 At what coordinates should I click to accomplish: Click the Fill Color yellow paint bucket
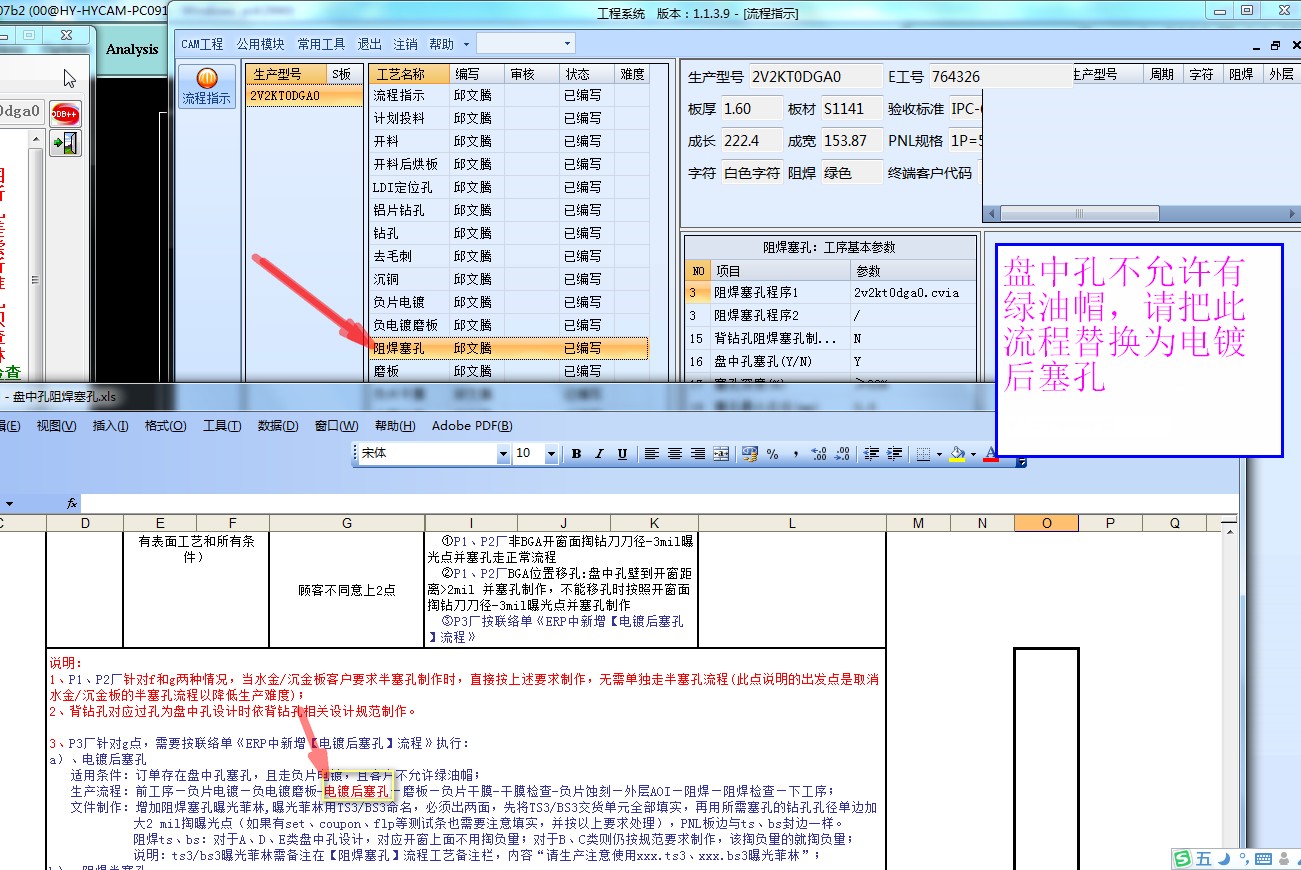957,453
